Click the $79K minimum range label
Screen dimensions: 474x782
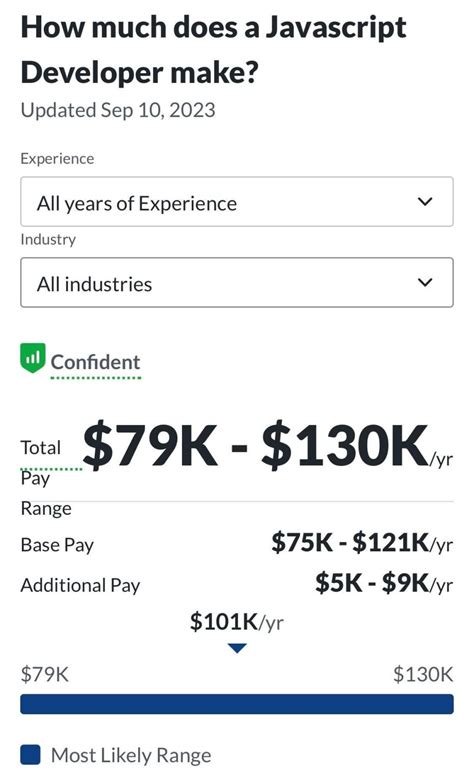[44, 674]
